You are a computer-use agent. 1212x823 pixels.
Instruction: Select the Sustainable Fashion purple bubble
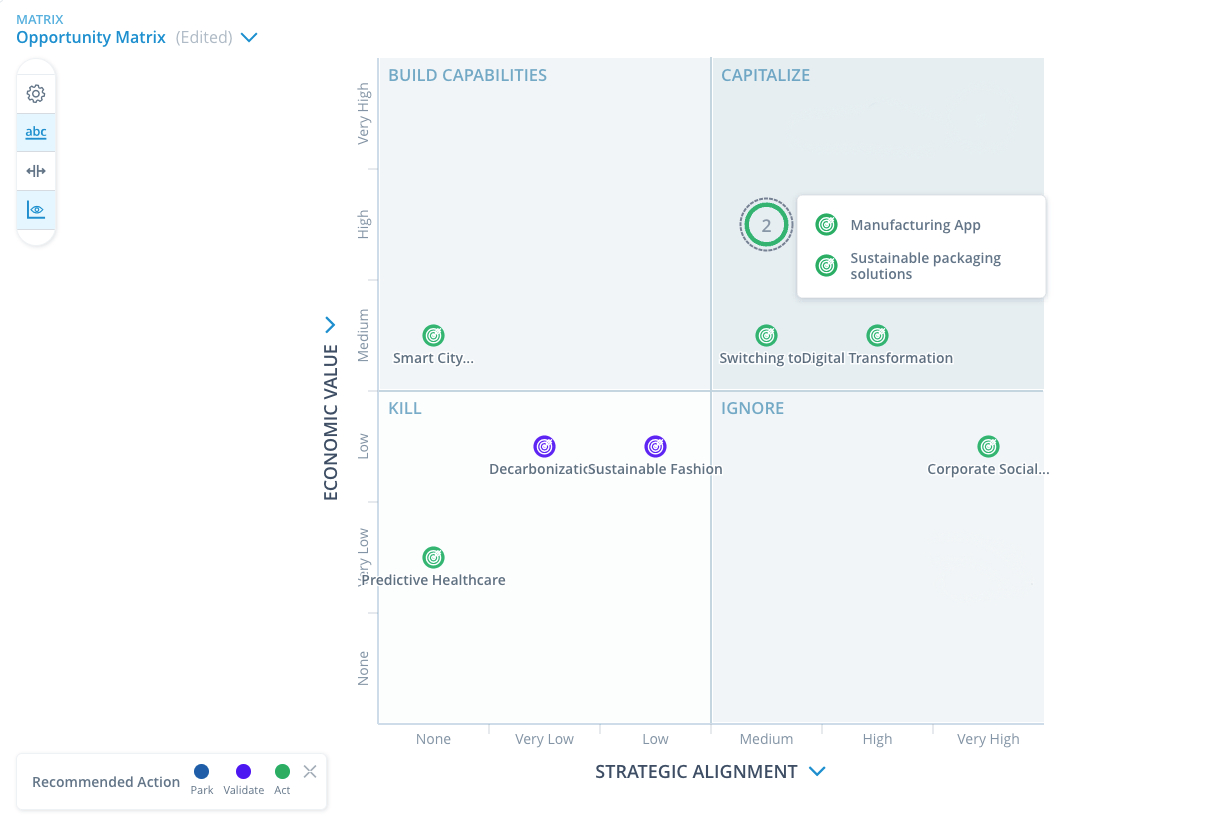click(655, 446)
